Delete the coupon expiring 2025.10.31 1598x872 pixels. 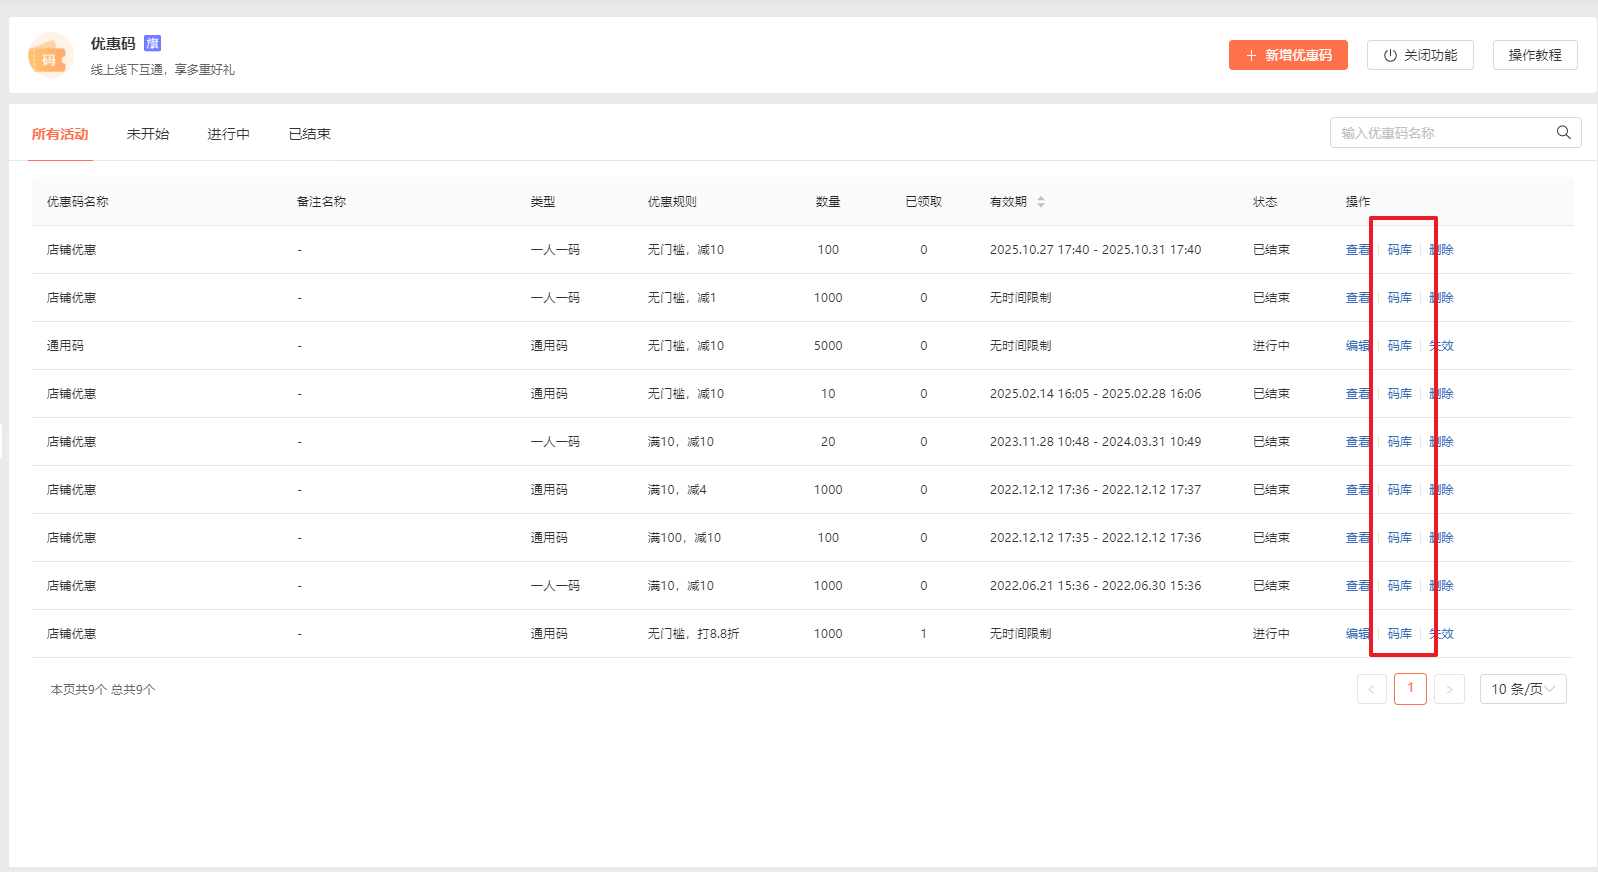pyautogui.click(x=1441, y=250)
